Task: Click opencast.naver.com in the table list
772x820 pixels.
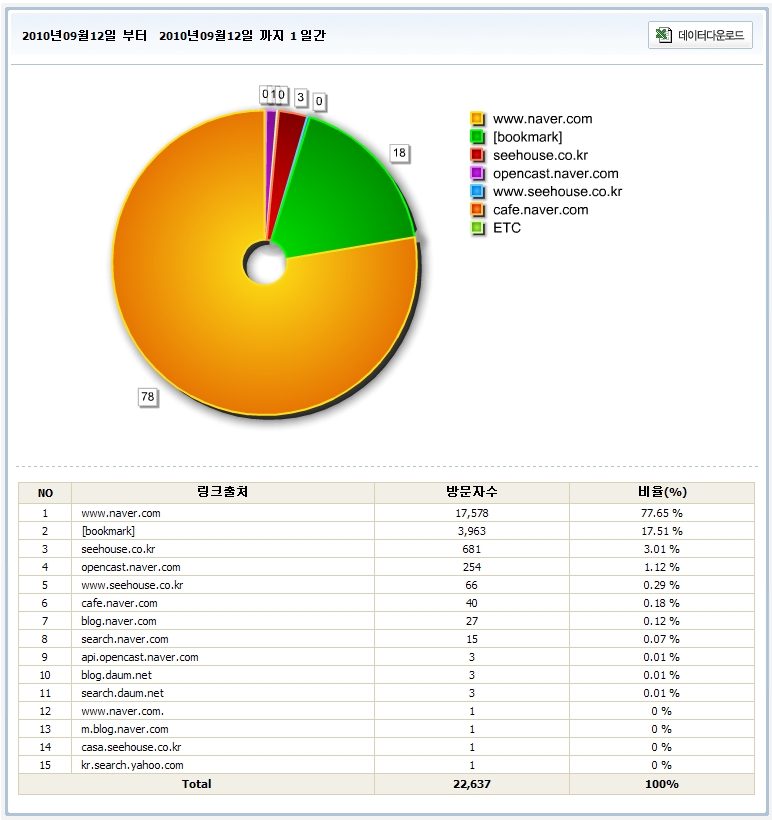Action: (x=131, y=567)
